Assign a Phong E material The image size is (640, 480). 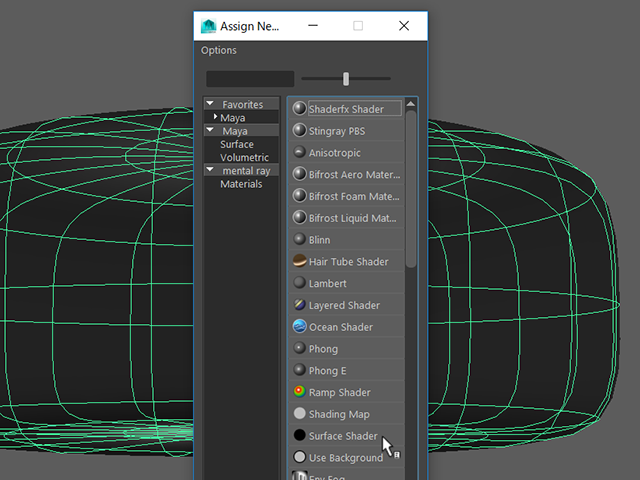tap(347, 370)
